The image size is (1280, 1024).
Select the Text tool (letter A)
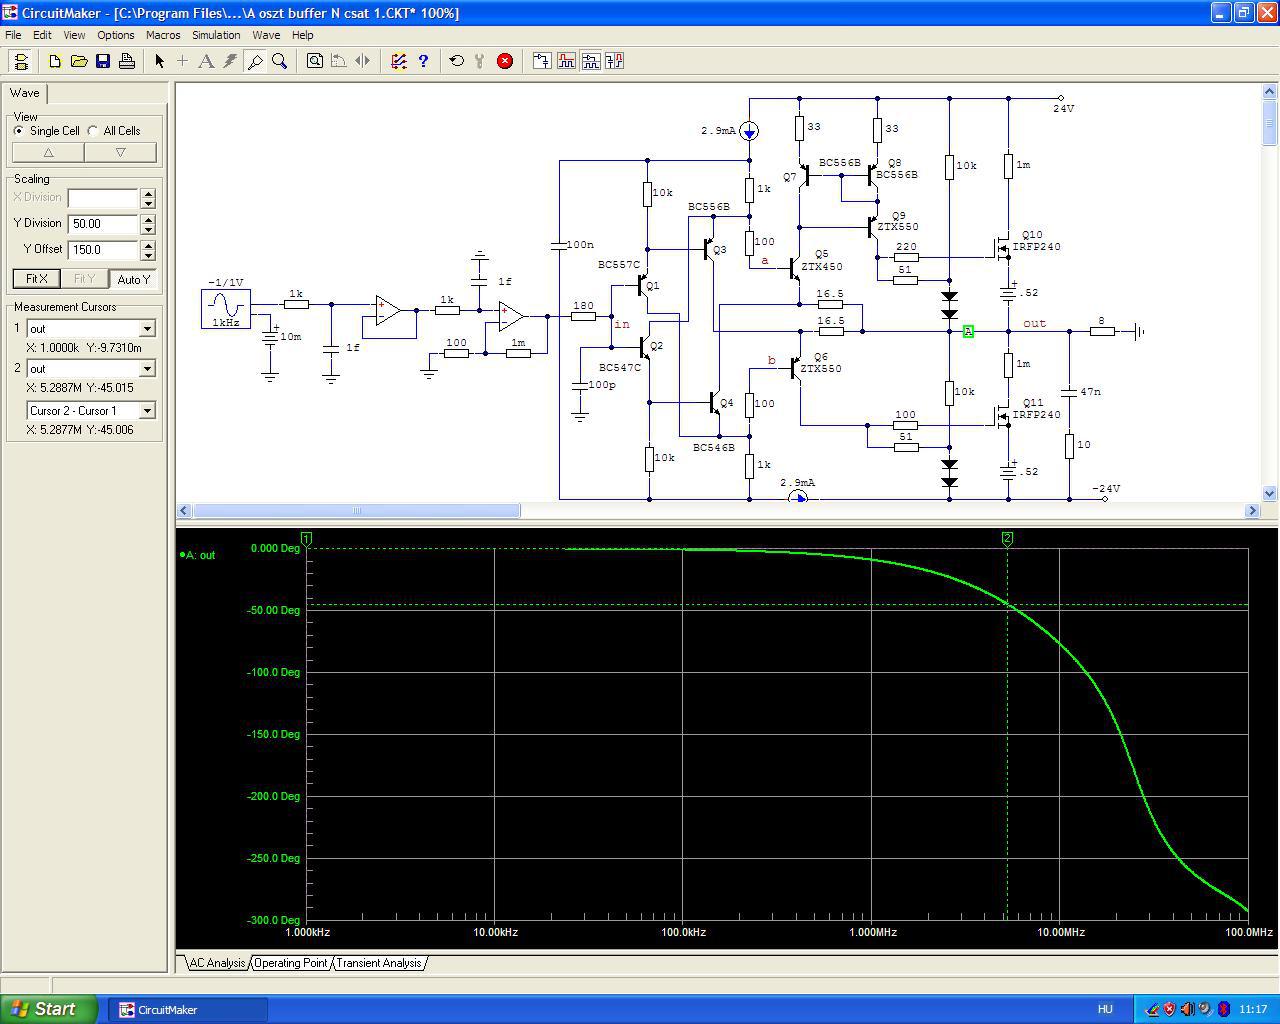pyautogui.click(x=206, y=61)
